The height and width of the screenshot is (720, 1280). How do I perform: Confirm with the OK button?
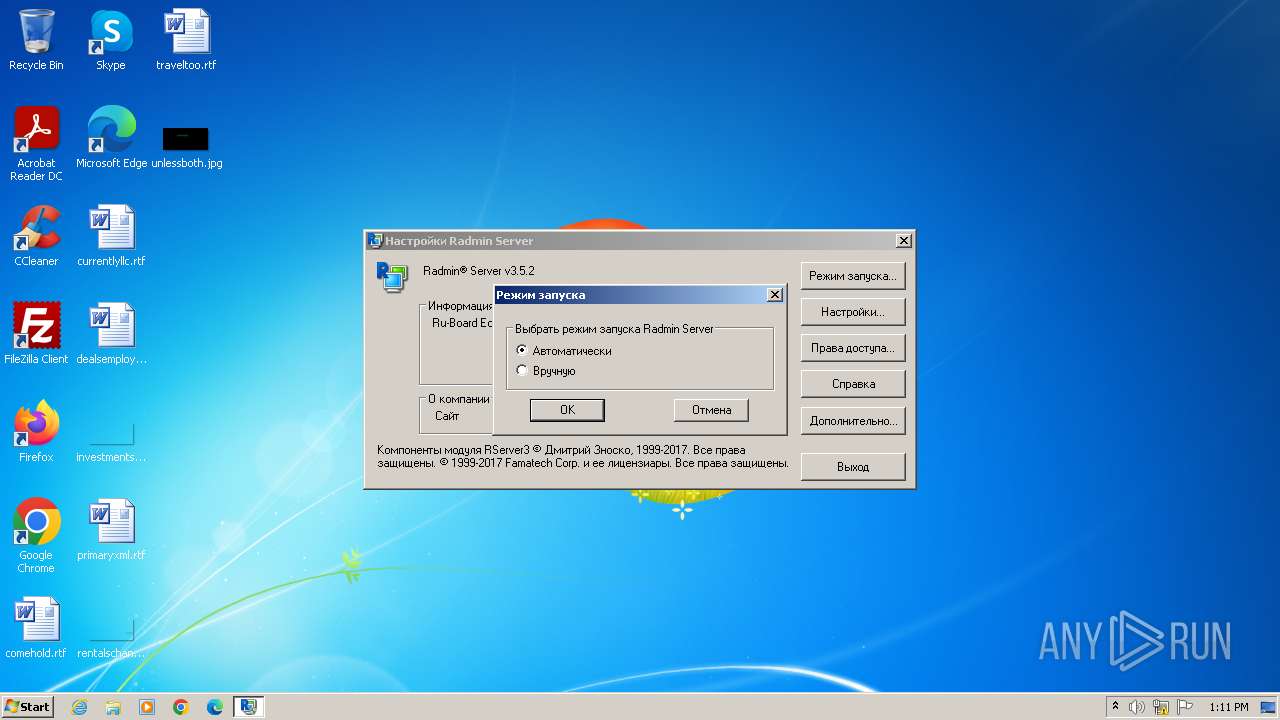pyautogui.click(x=567, y=410)
